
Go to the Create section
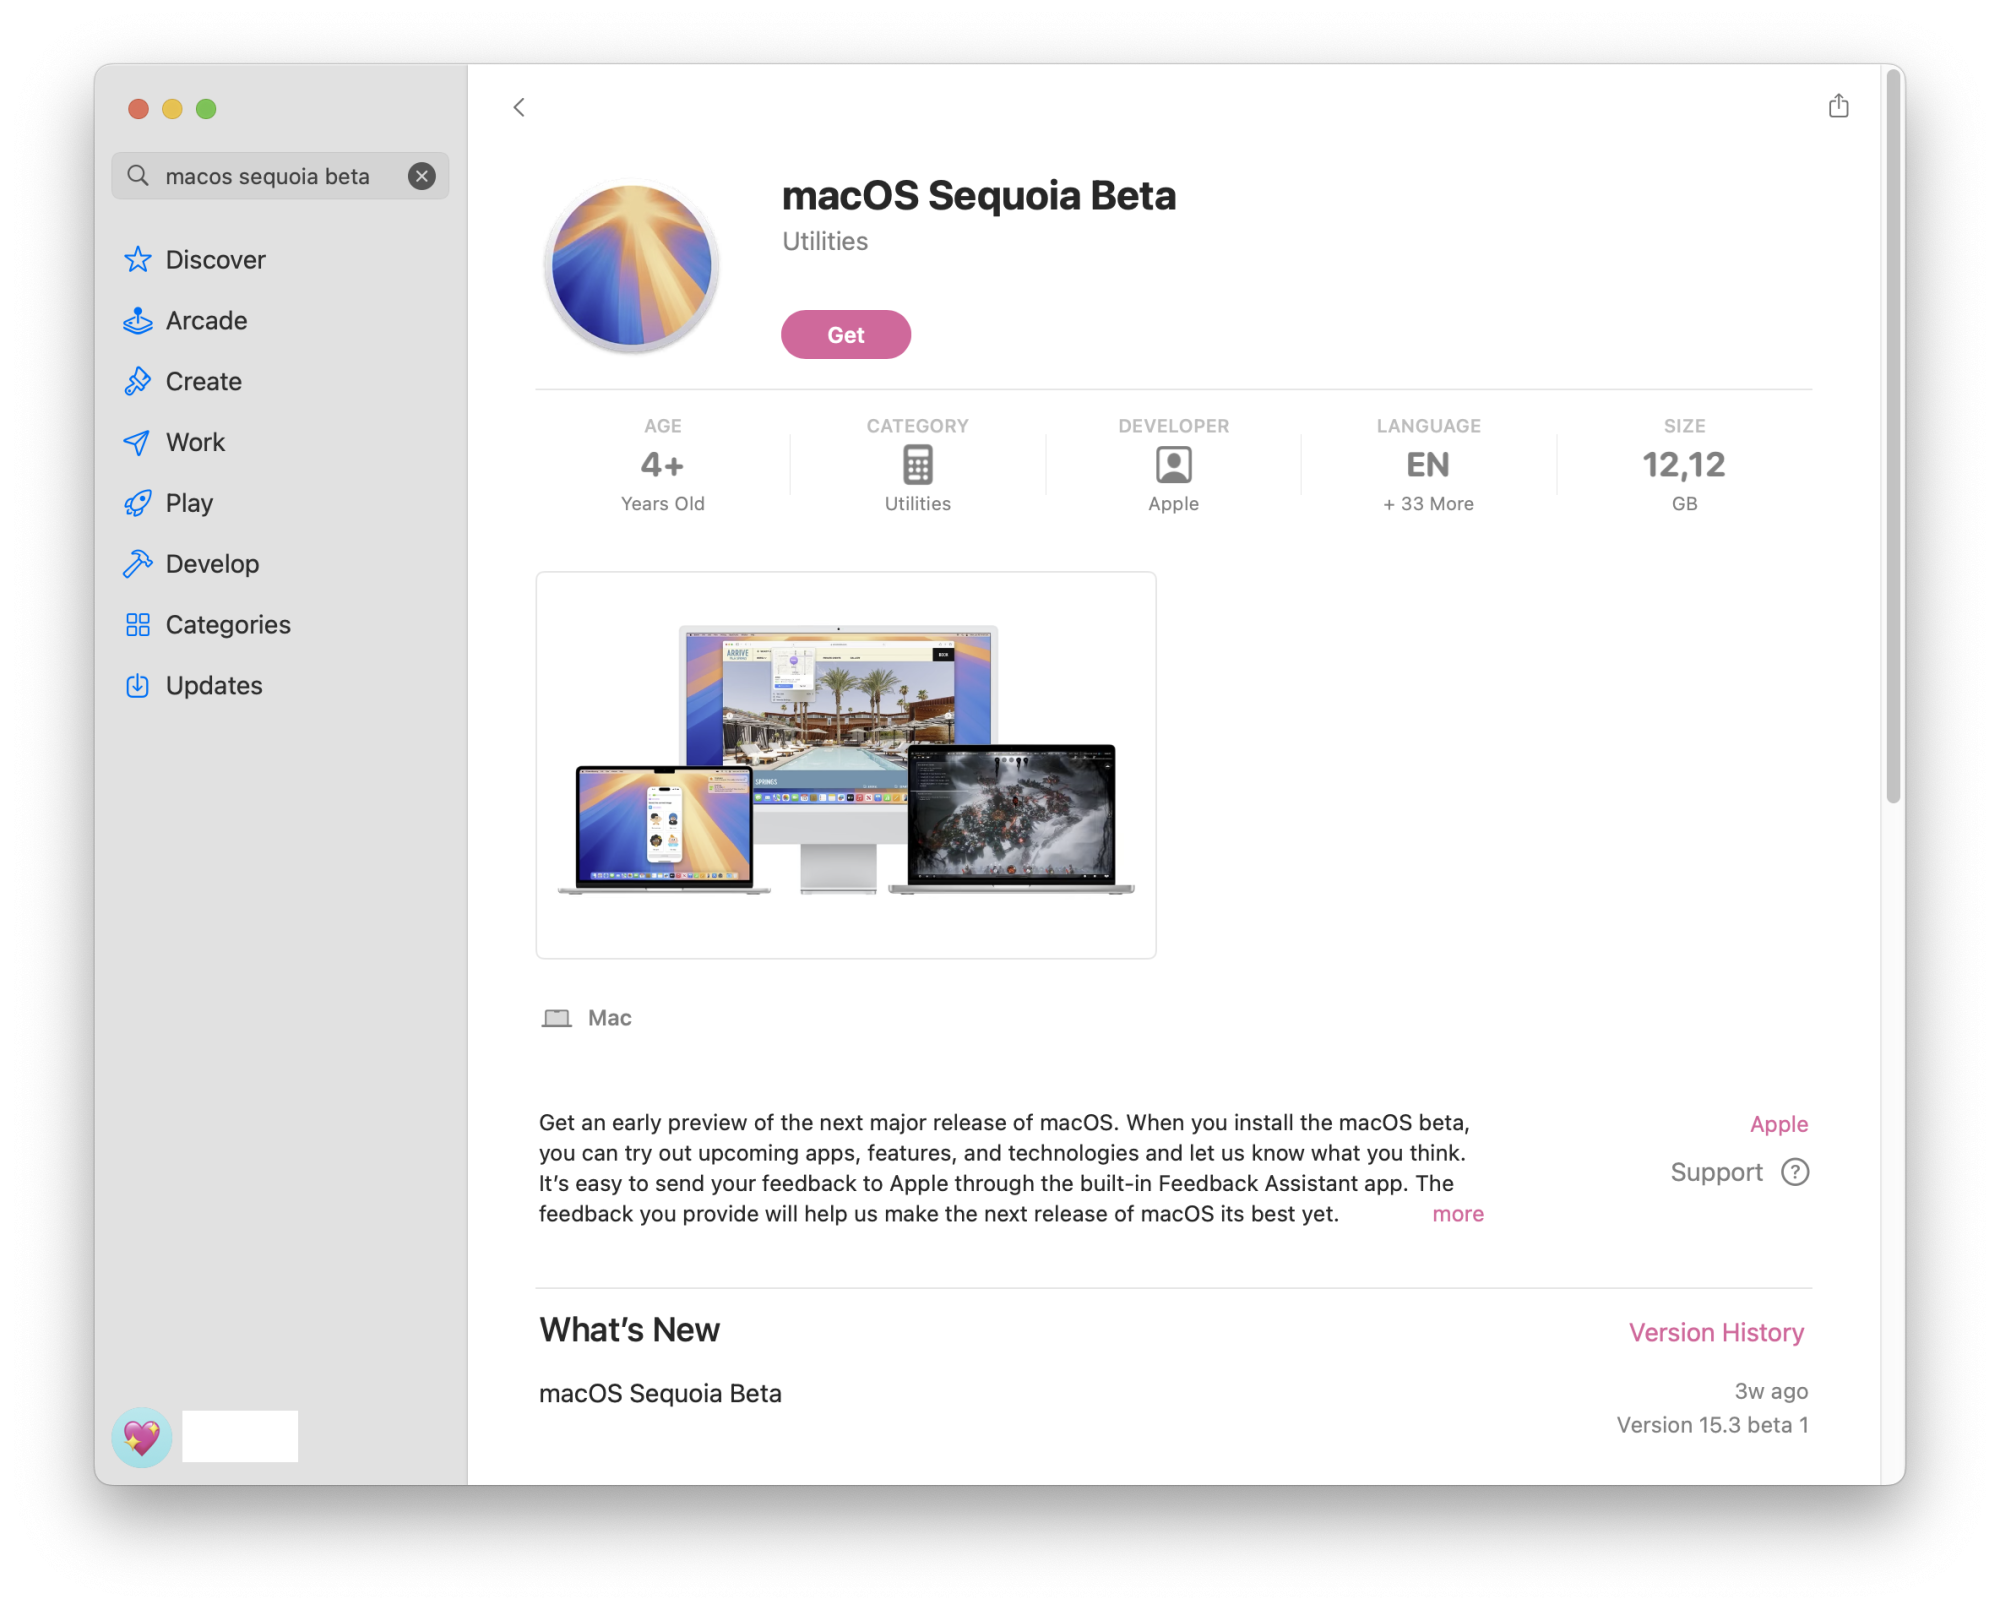[x=204, y=382]
